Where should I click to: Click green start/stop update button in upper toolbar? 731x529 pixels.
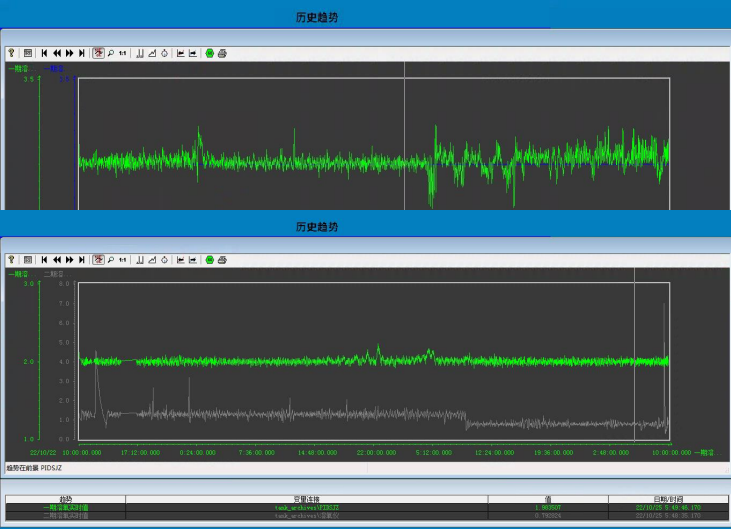[210, 53]
